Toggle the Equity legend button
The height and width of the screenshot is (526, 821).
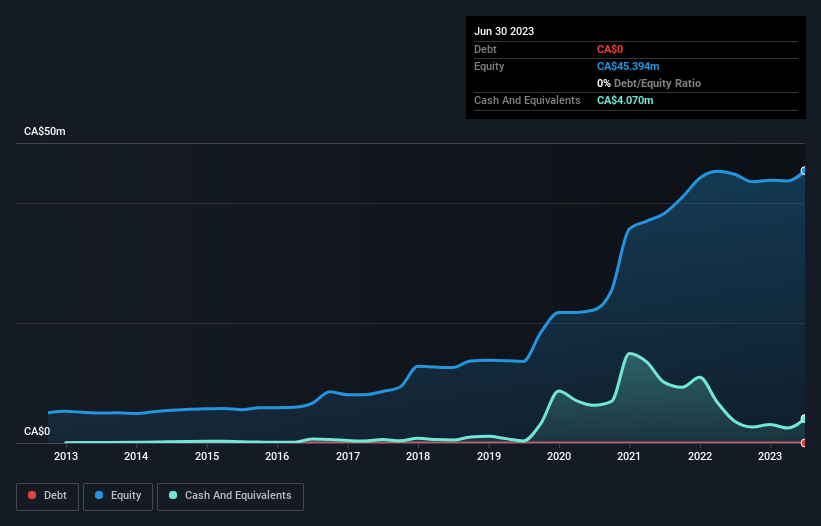click(x=118, y=496)
